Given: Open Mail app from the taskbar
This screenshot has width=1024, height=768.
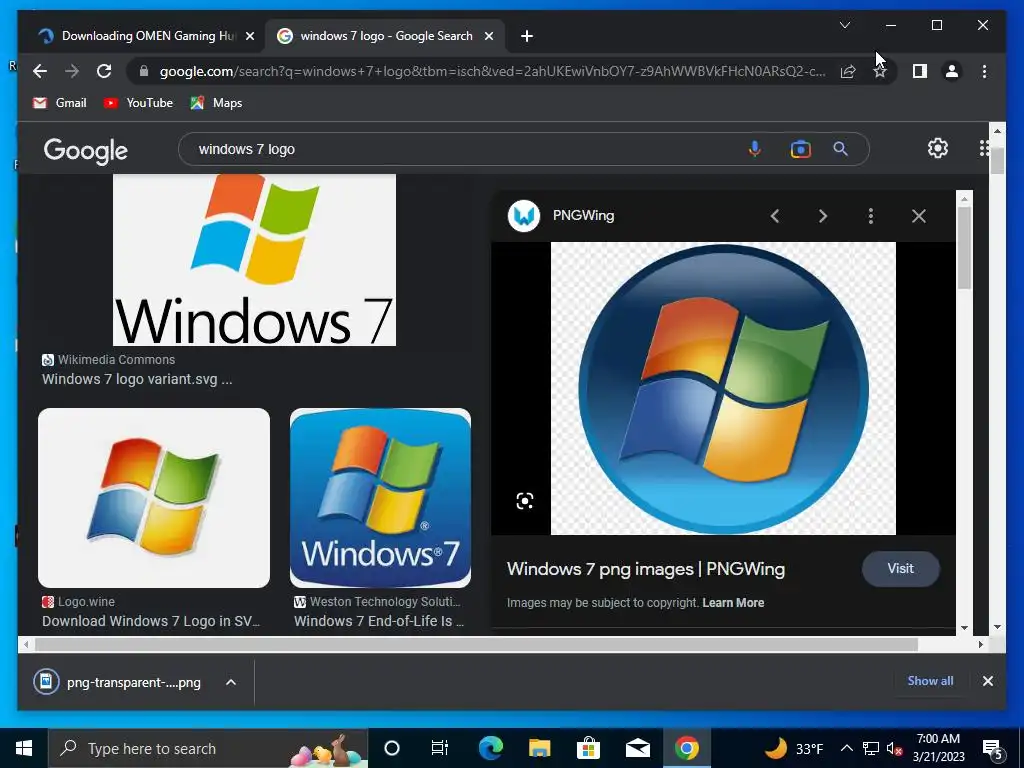Looking at the screenshot, I should click(x=637, y=748).
